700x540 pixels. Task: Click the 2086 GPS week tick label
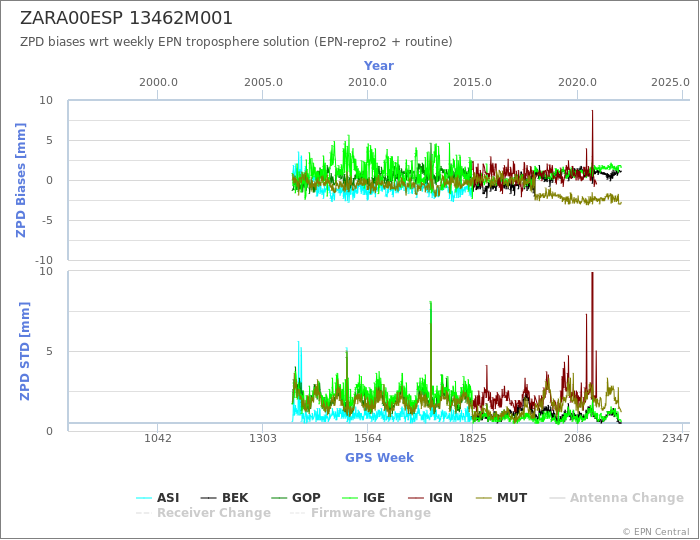point(578,439)
